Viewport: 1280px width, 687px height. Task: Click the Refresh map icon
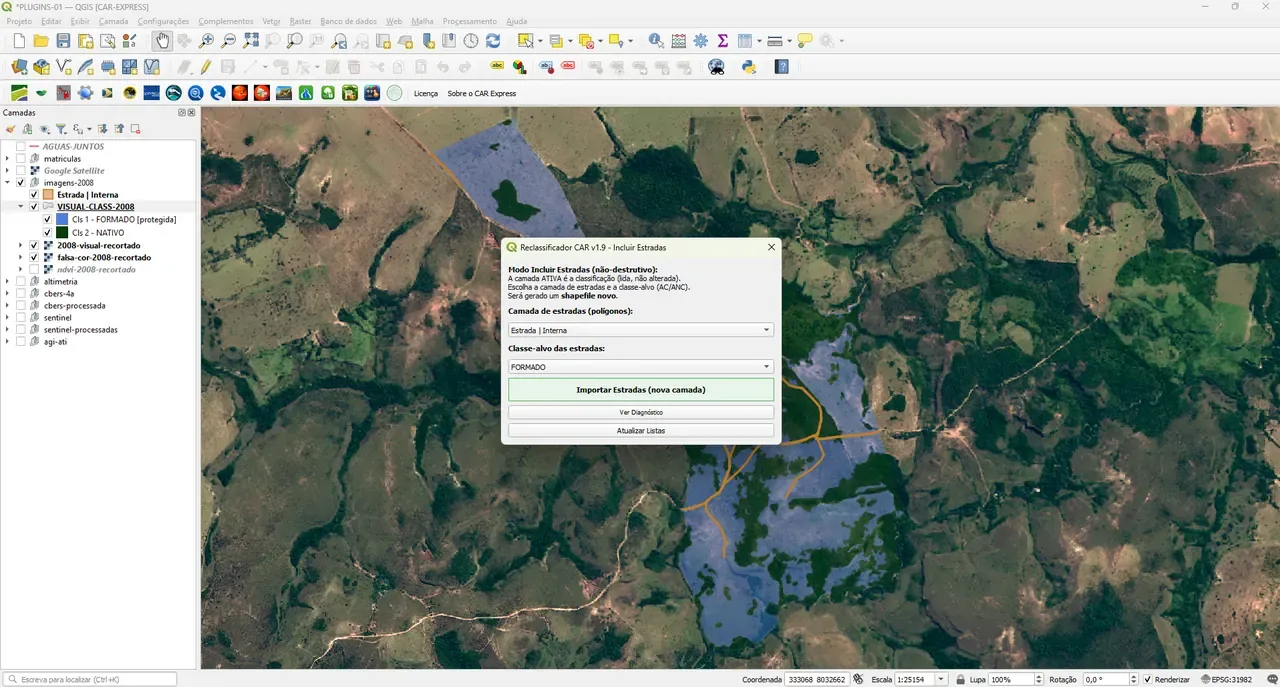click(493, 41)
